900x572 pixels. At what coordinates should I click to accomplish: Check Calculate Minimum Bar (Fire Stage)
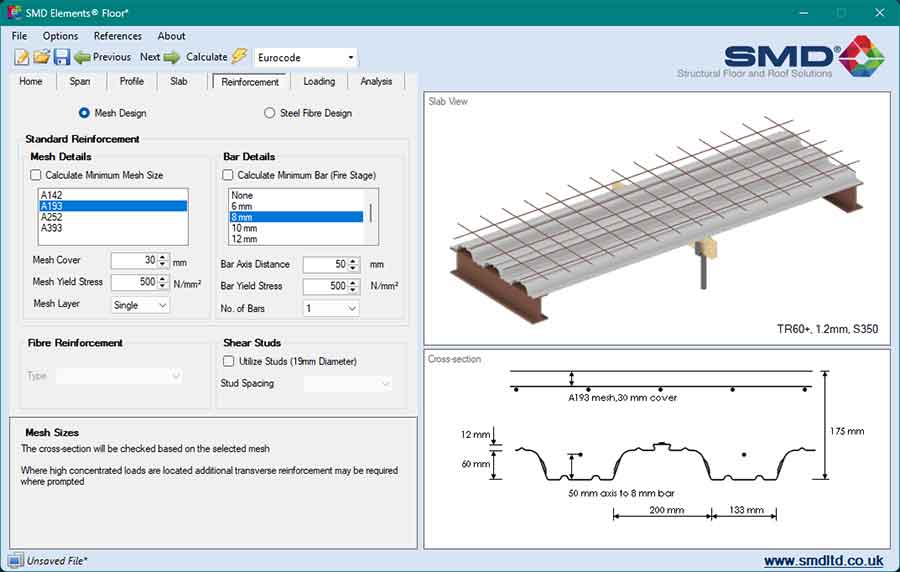228,175
